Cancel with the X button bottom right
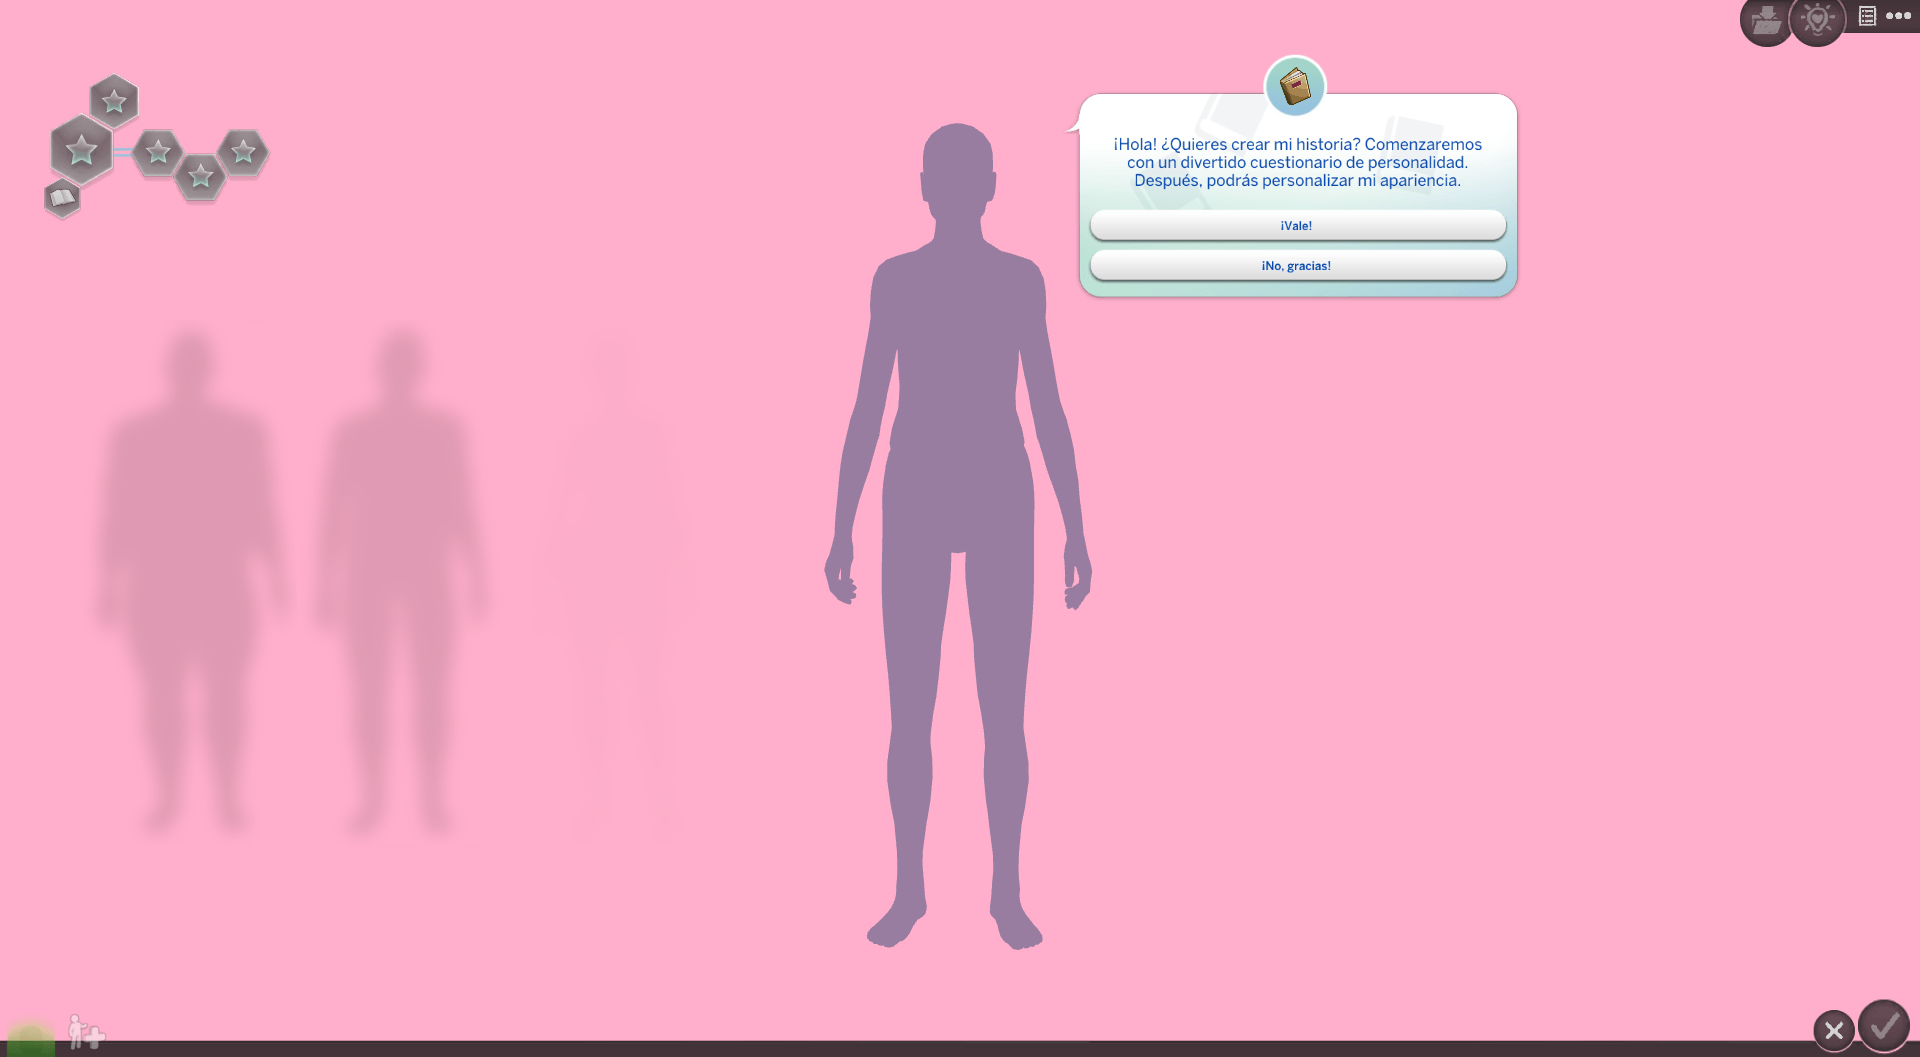Screen dimensions: 1920x1057 tap(1834, 1030)
